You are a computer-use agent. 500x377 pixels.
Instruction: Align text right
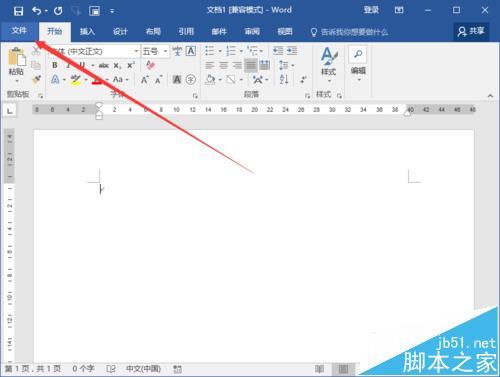tap(237, 65)
